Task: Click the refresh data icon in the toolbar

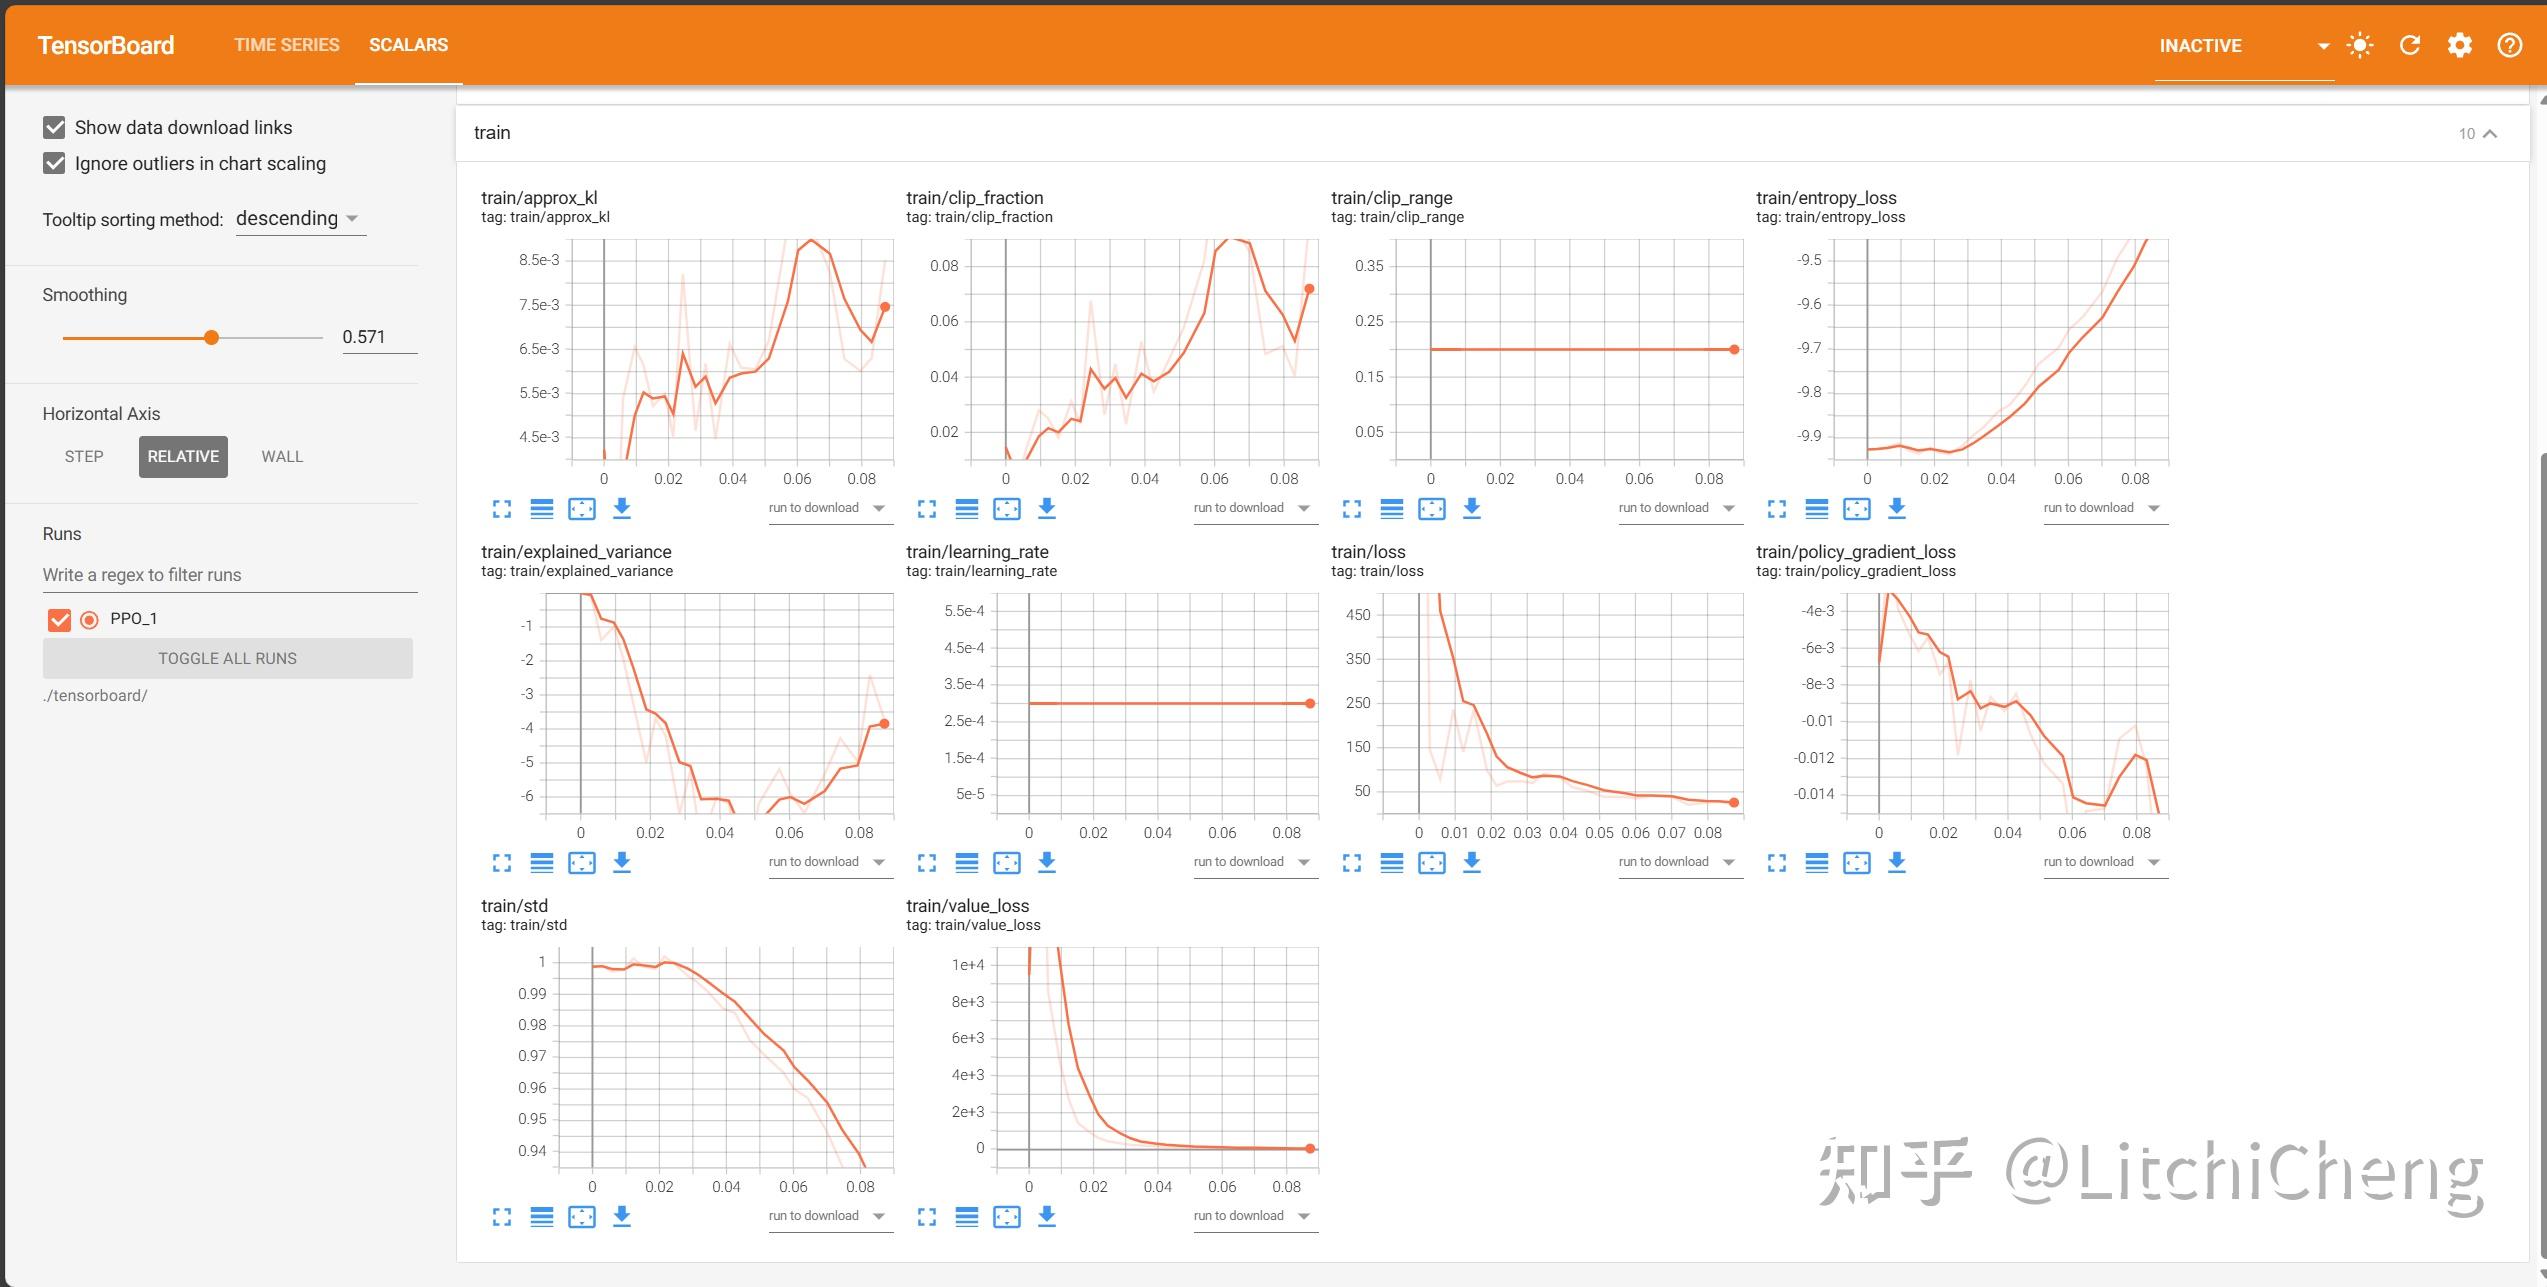Action: pos(2410,45)
